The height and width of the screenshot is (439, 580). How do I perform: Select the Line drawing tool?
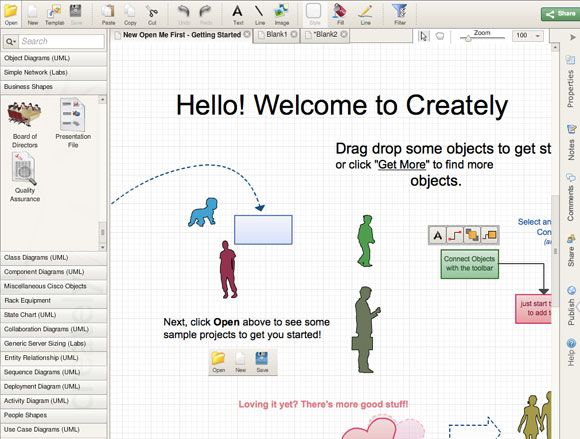(260, 14)
